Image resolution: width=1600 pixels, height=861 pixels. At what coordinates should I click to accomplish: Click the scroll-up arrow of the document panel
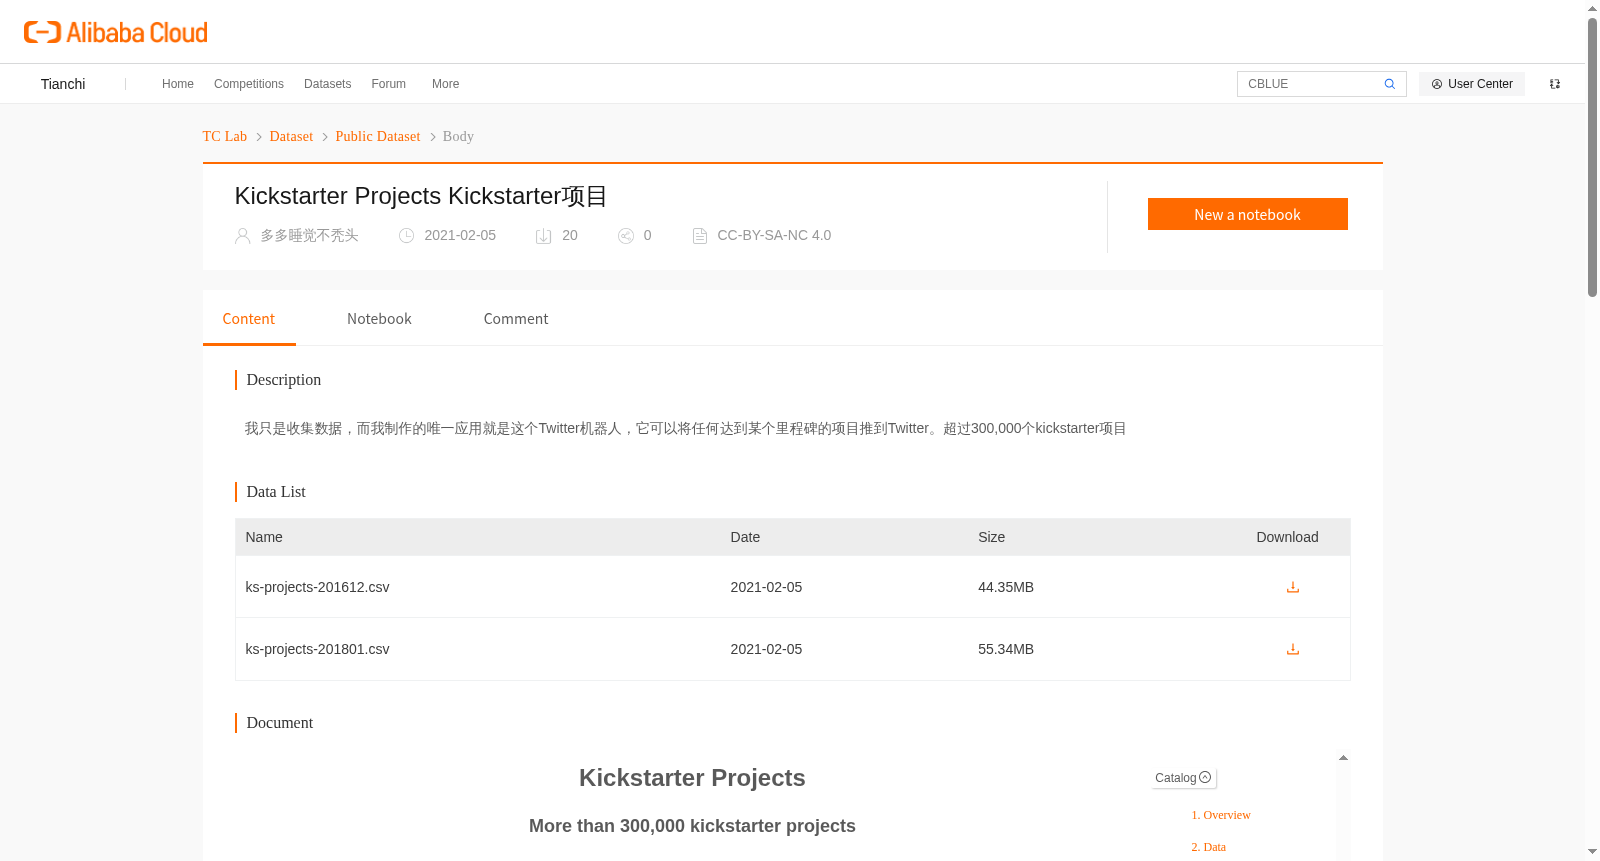click(x=1343, y=758)
